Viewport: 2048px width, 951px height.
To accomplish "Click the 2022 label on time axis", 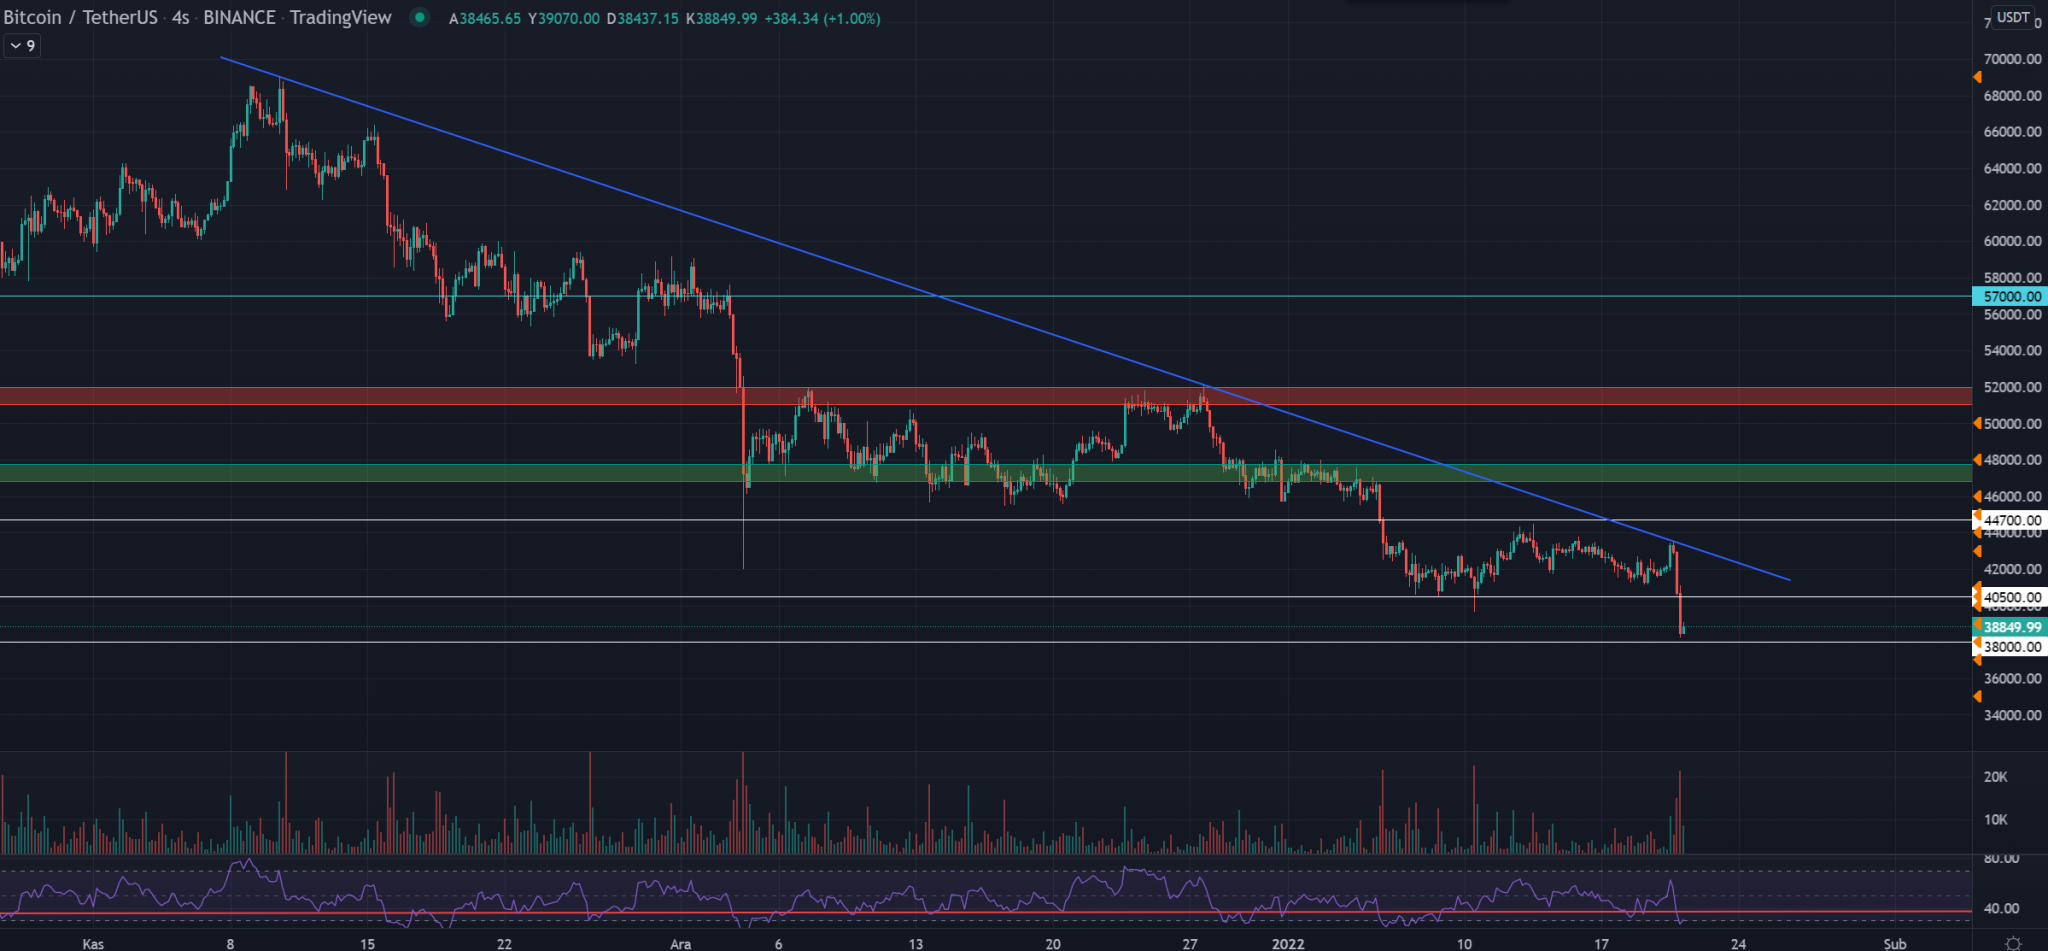I will 1287,943.
